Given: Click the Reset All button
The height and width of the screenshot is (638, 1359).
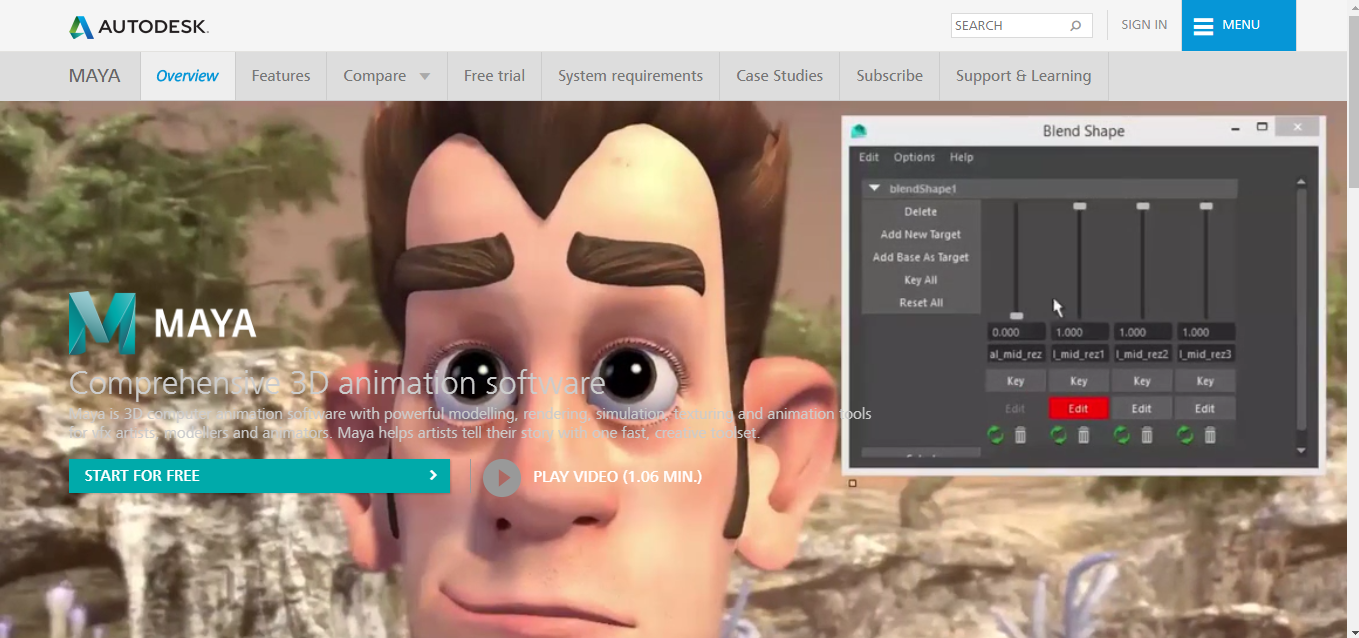Looking at the screenshot, I should click(x=921, y=303).
